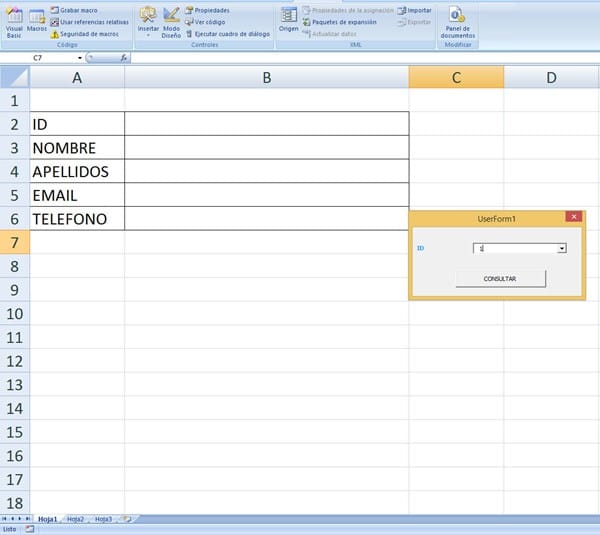Switch to Hoja2 sheet tab
Viewport: 600px width, 535px height.
coord(76,520)
